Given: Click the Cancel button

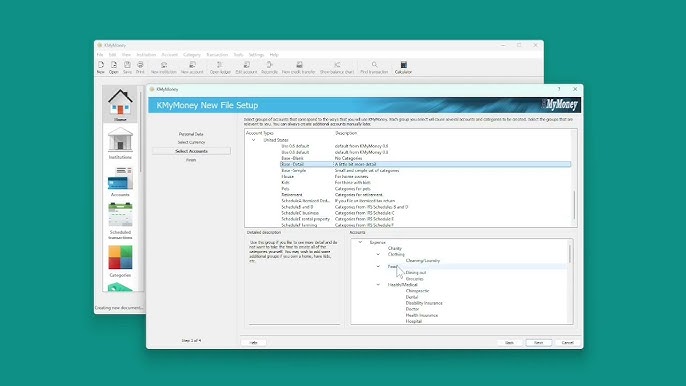Looking at the screenshot, I should (567, 343).
